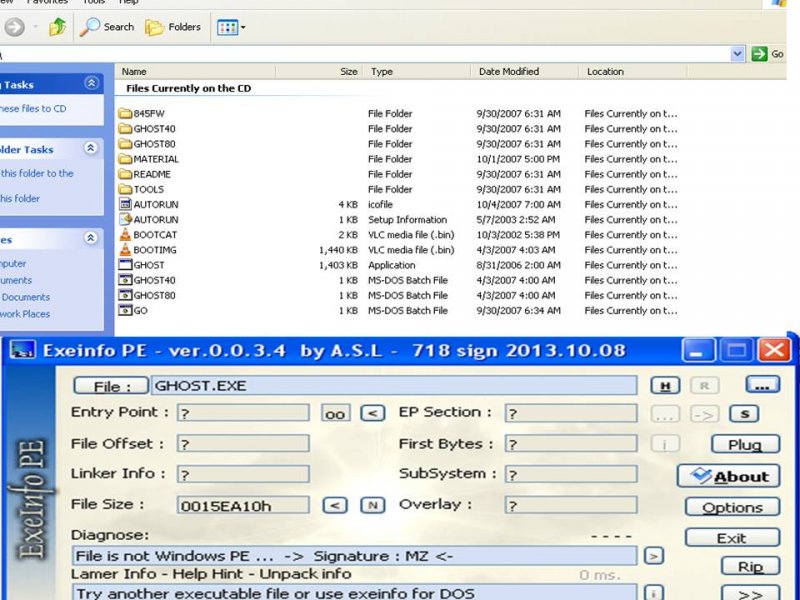The height and width of the screenshot is (600, 800).
Task: Collapse the CD writing Tasks panel
Action: (91, 83)
